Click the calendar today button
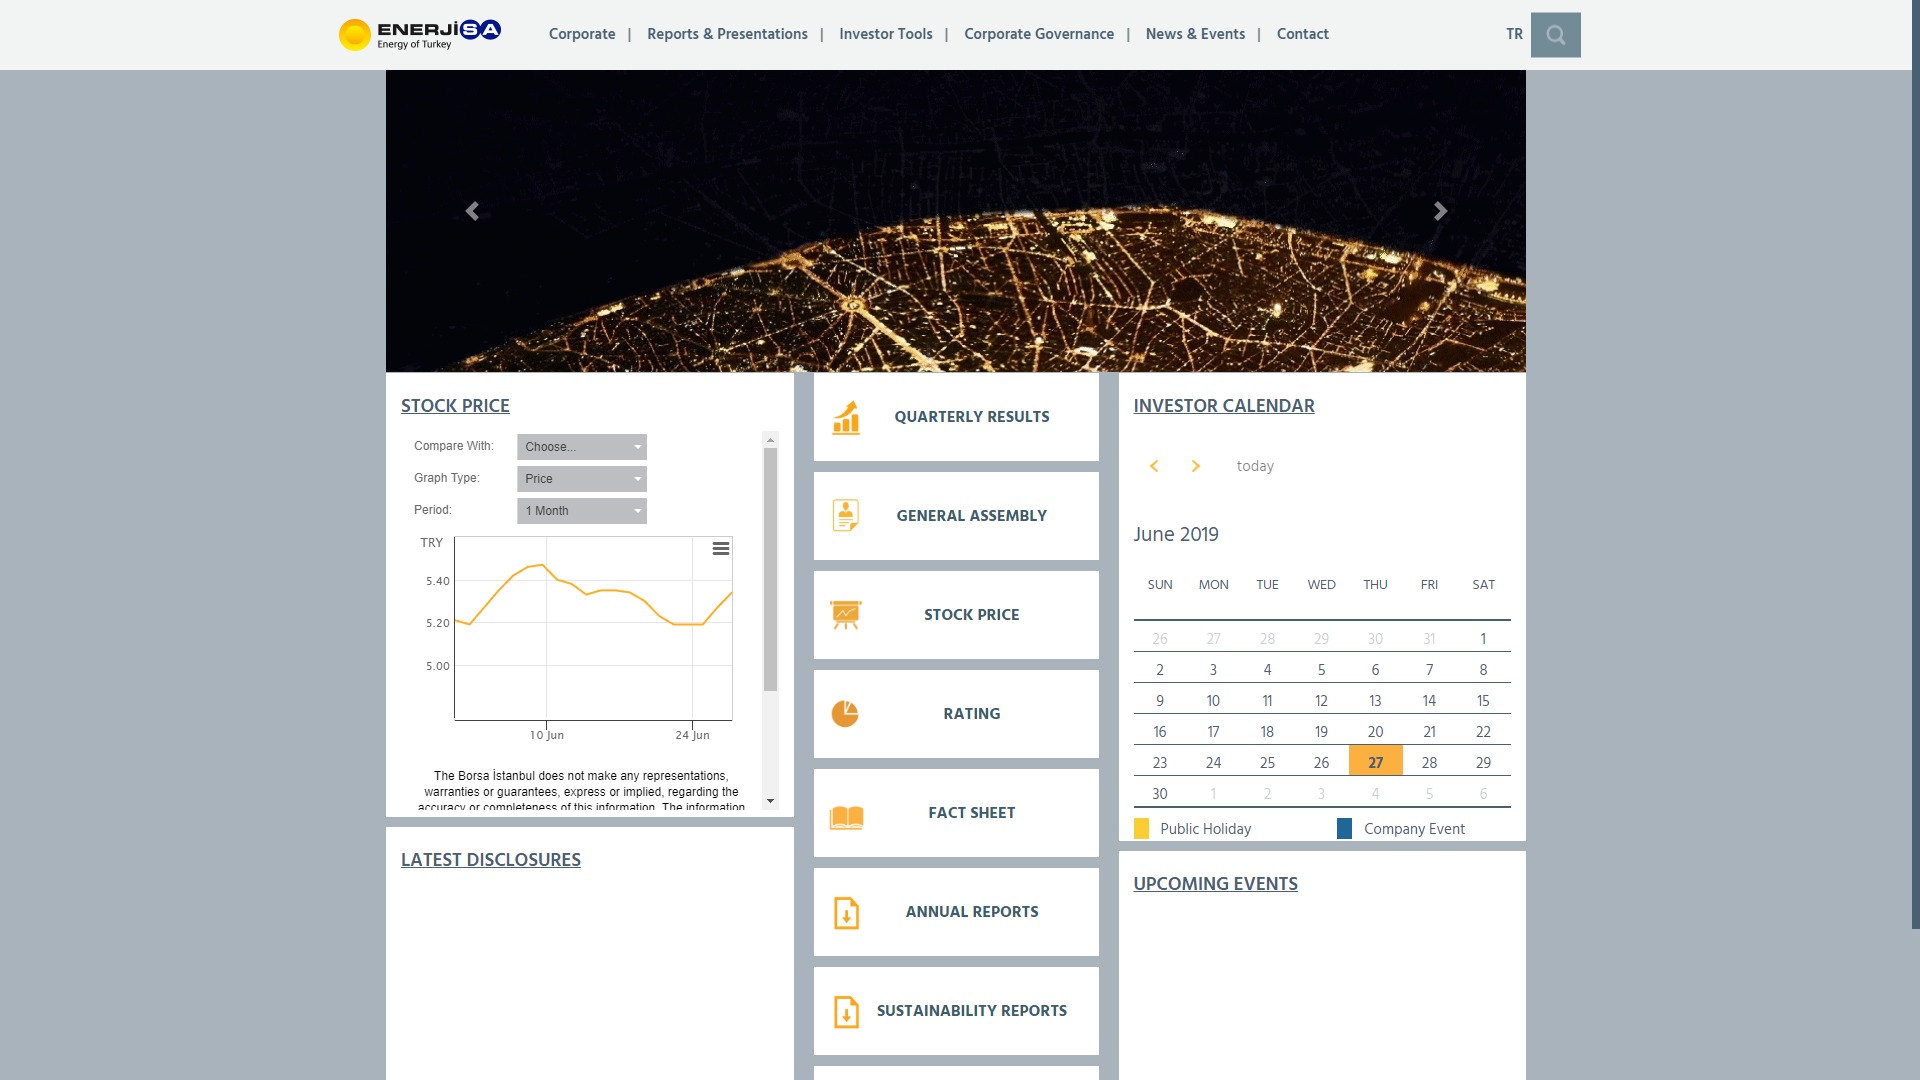Screen dimensions: 1920x1080 (x=1255, y=466)
